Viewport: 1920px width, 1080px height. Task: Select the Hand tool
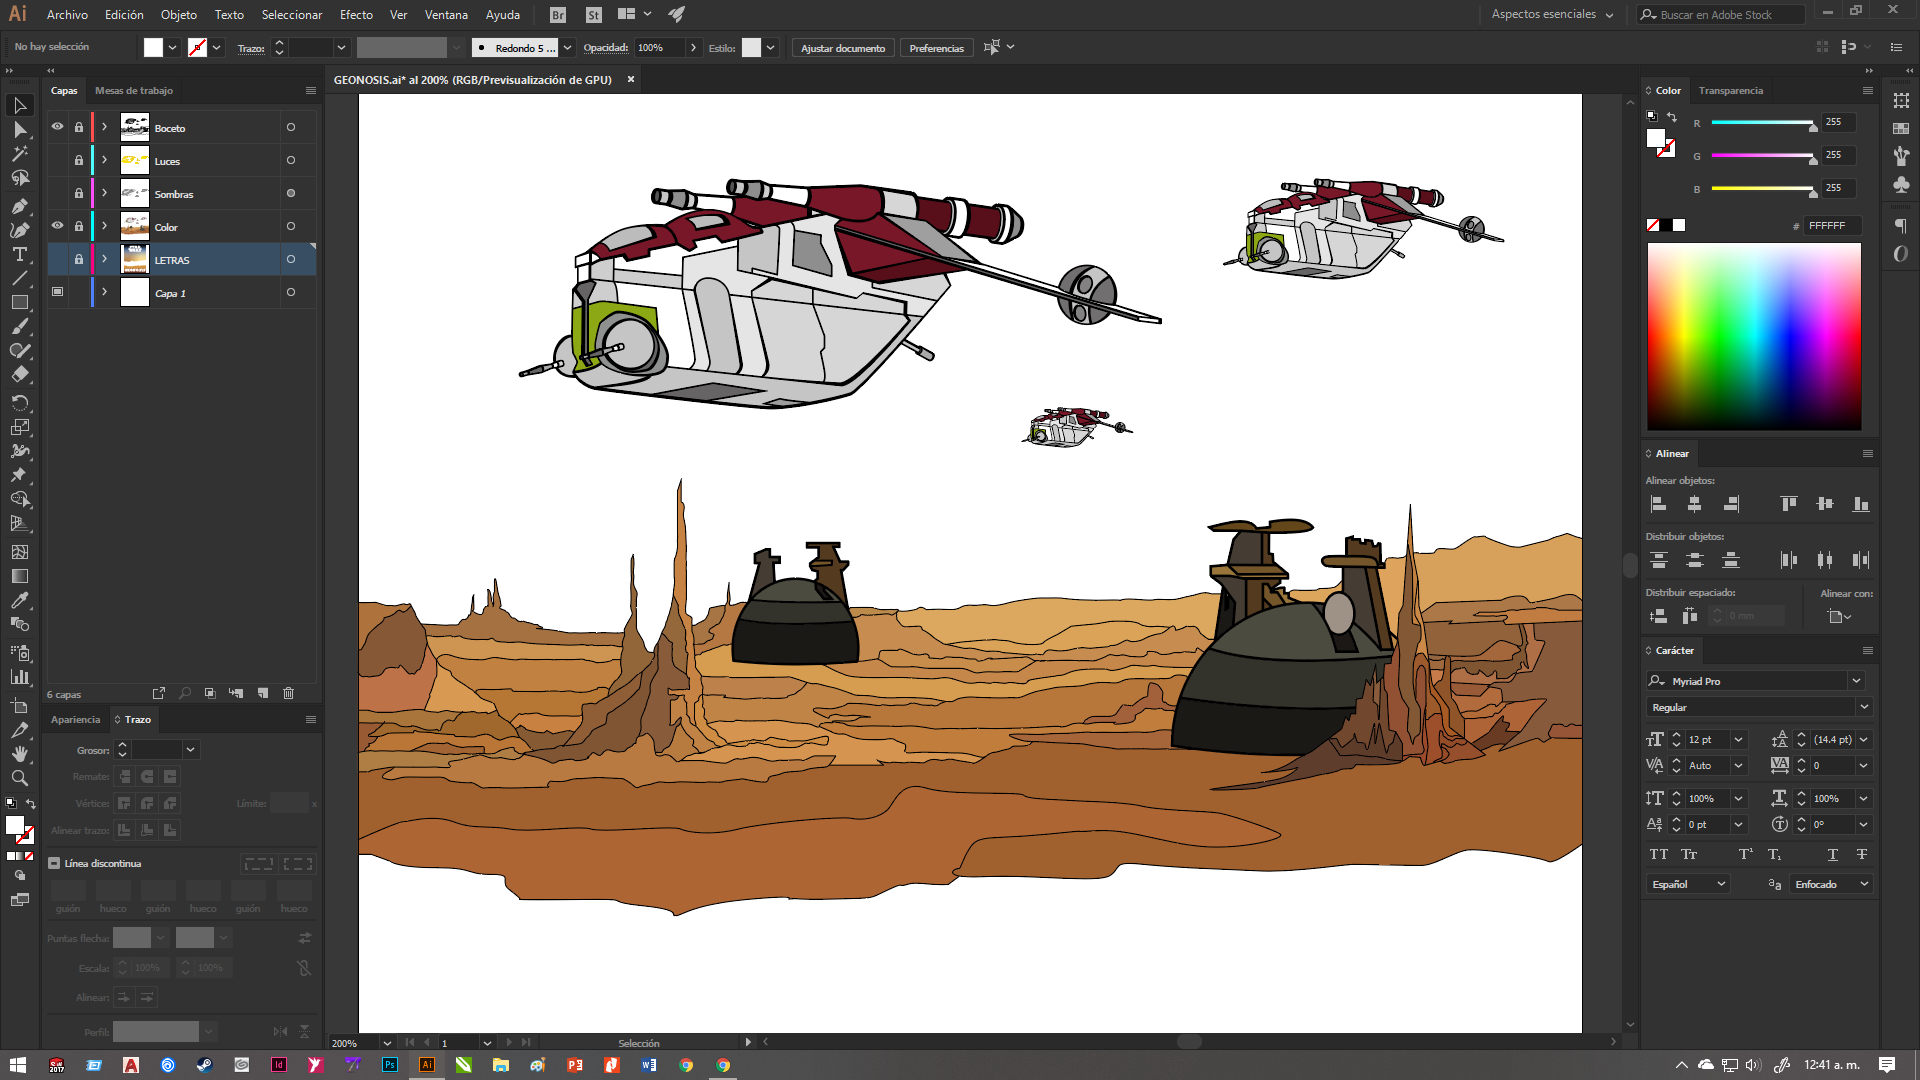[19, 754]
